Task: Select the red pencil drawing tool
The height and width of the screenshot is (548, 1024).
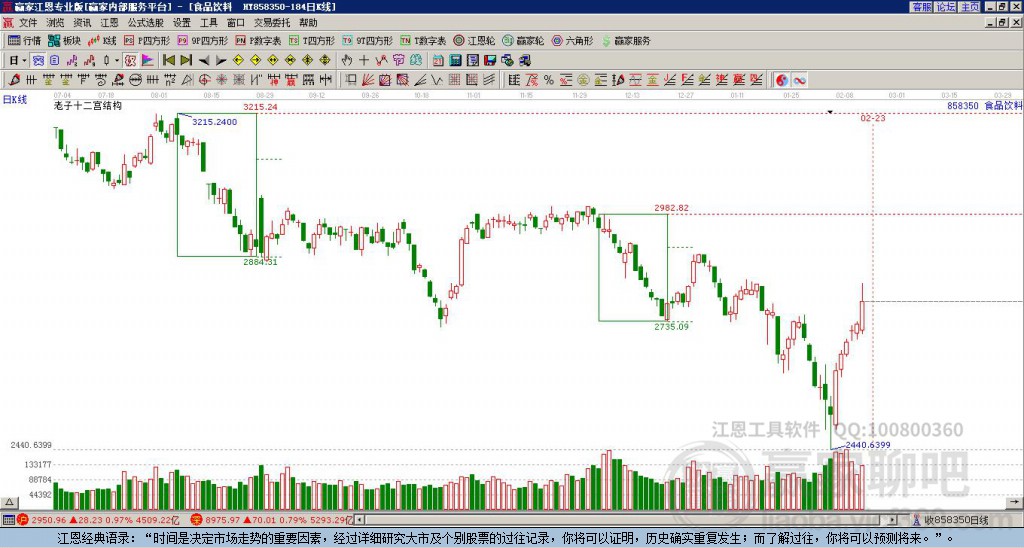Action: 14,80
